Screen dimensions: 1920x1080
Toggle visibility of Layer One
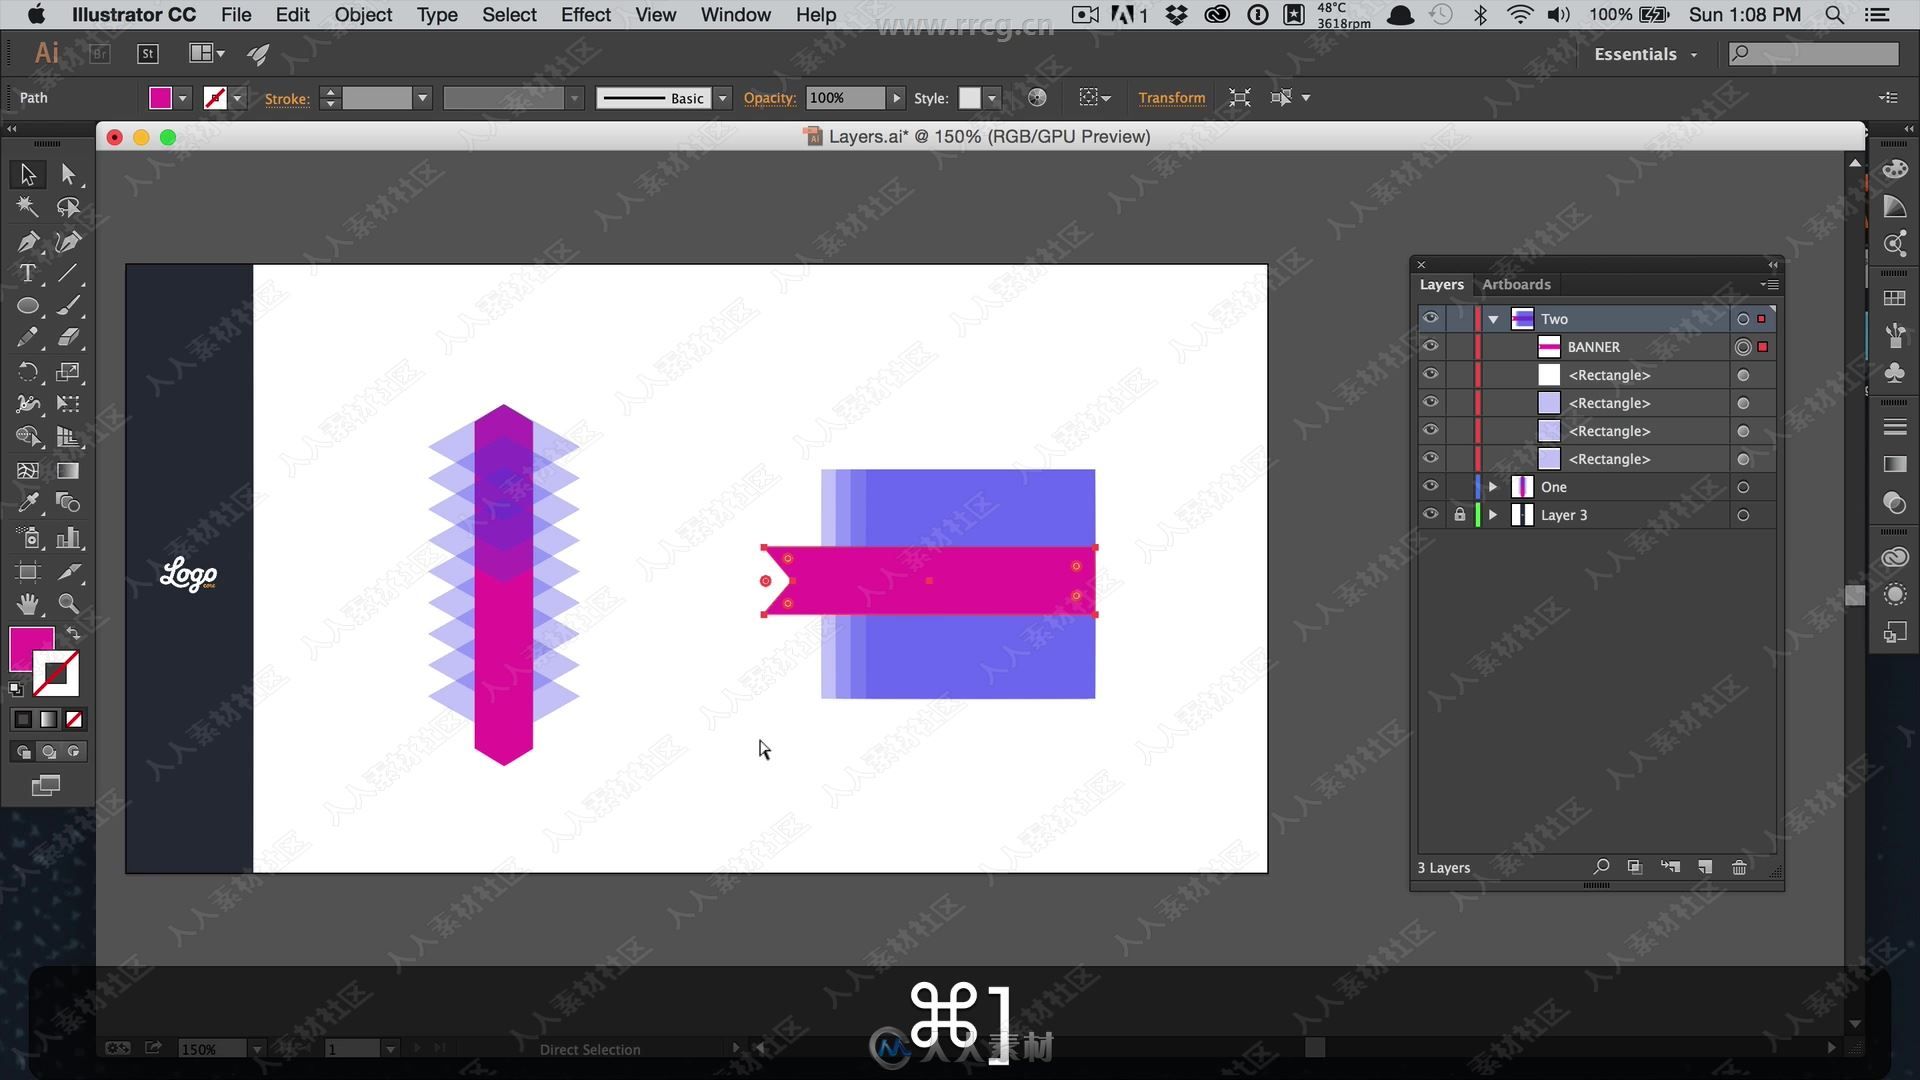pos(1429,487)
